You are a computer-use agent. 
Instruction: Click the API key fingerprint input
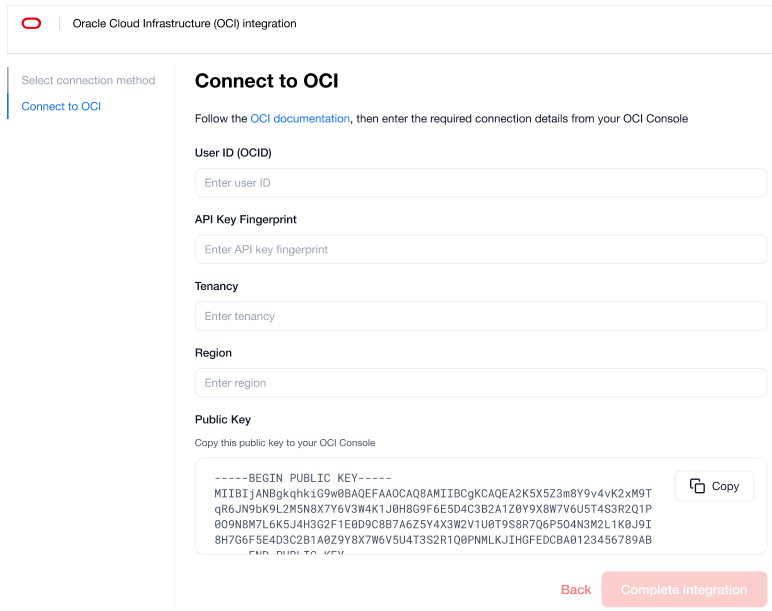pos(480,250)
